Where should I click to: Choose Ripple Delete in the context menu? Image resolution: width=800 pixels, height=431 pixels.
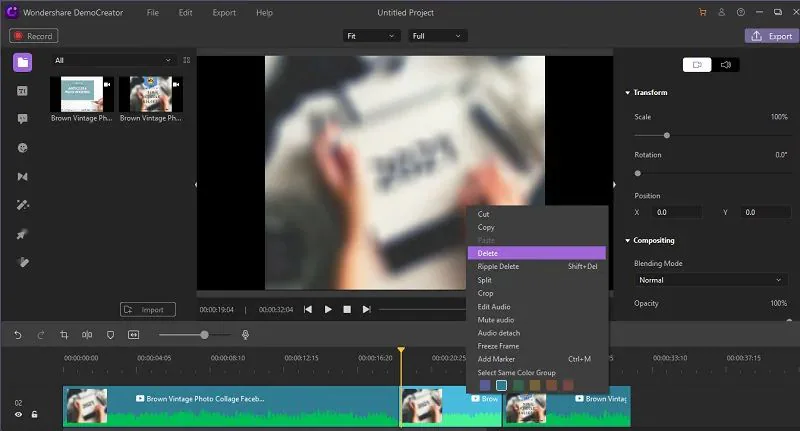point(537,266)
